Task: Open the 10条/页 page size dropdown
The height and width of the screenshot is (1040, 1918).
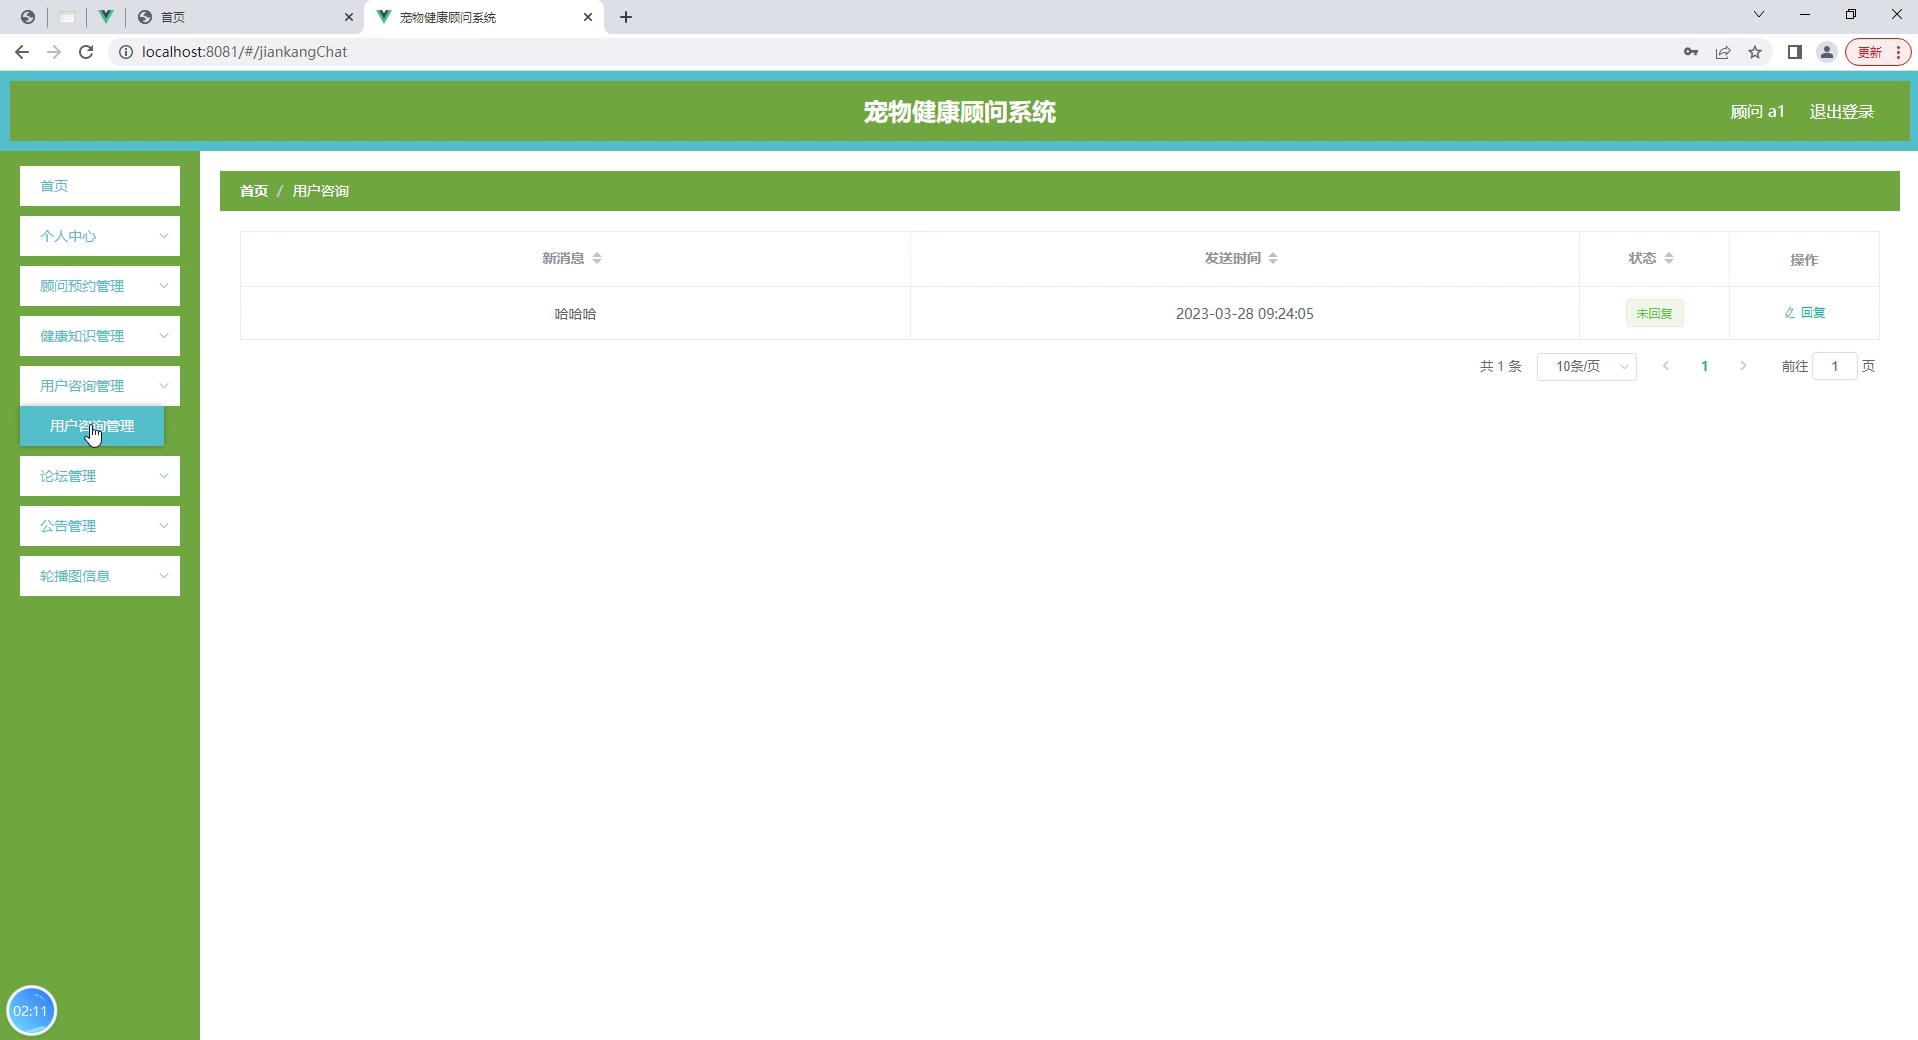Action: point(1586,367)
